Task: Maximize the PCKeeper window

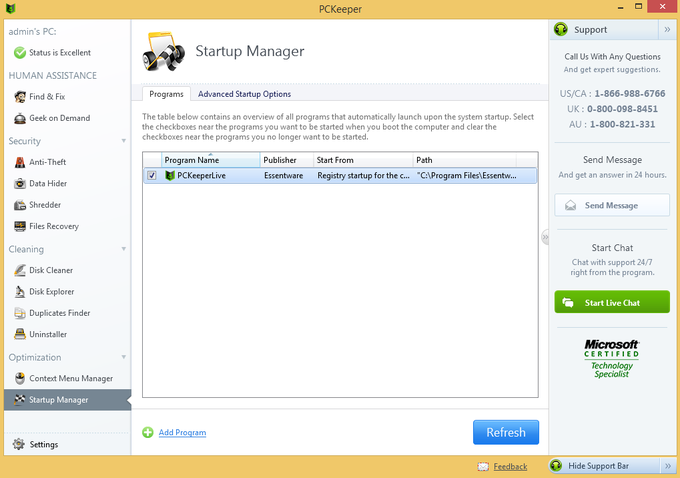Action: point(638,7)
